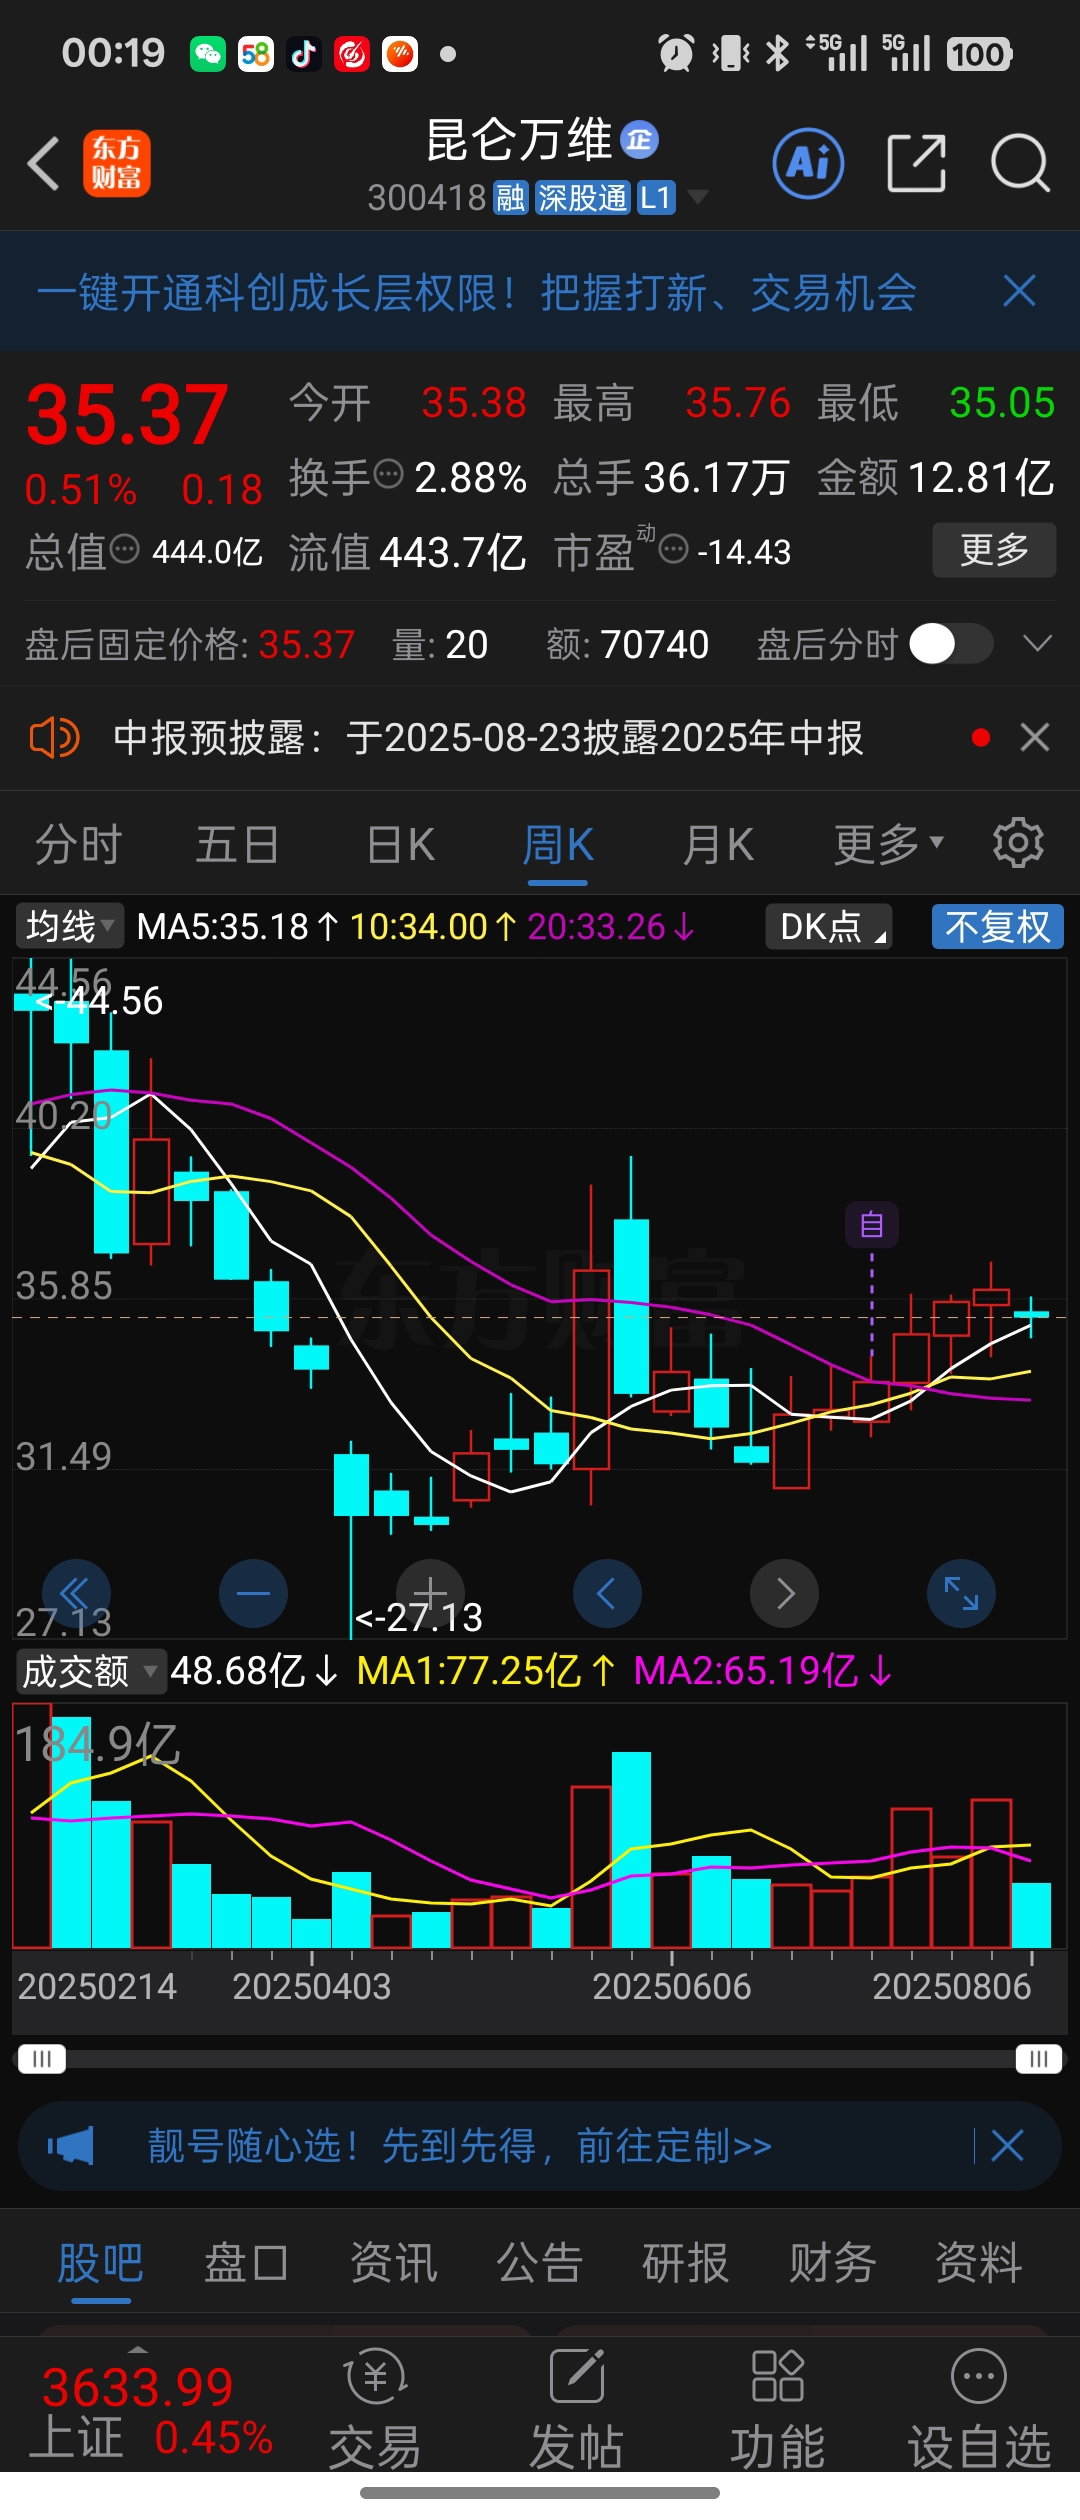Close the 靓号随心选 promotion bar

click(1007, 2146)
